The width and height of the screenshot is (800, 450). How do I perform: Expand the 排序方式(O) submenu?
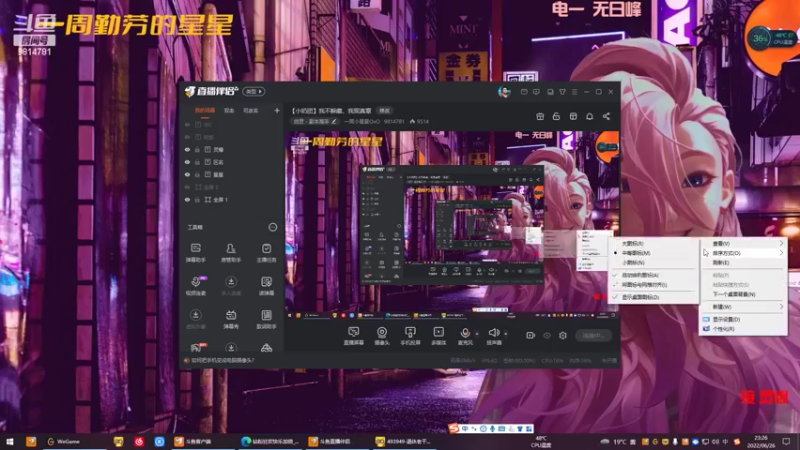click(744, 253)
